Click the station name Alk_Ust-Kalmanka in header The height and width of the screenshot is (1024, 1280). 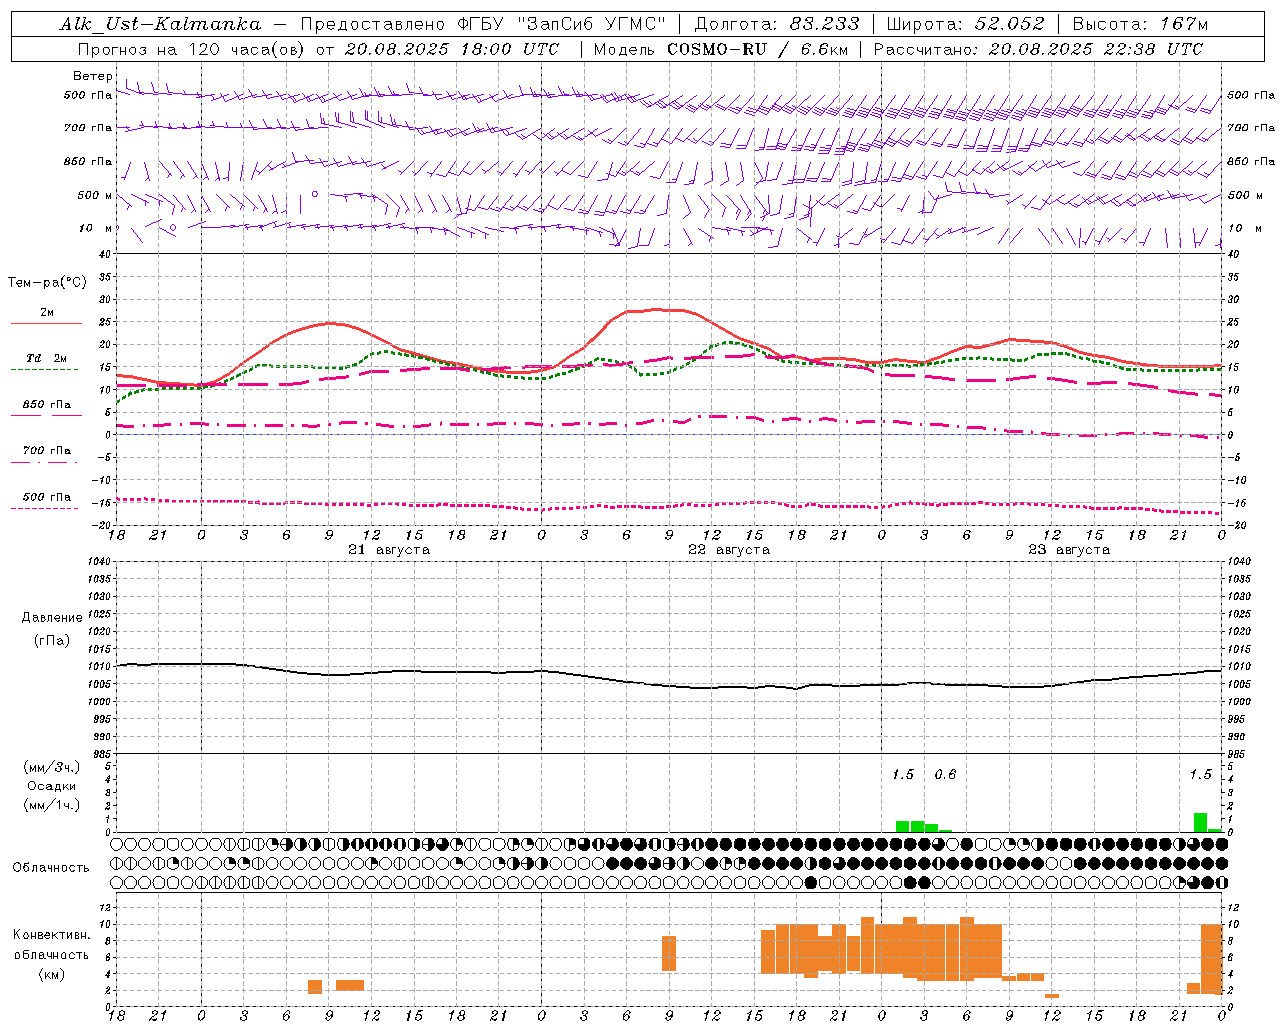[160, 24]
